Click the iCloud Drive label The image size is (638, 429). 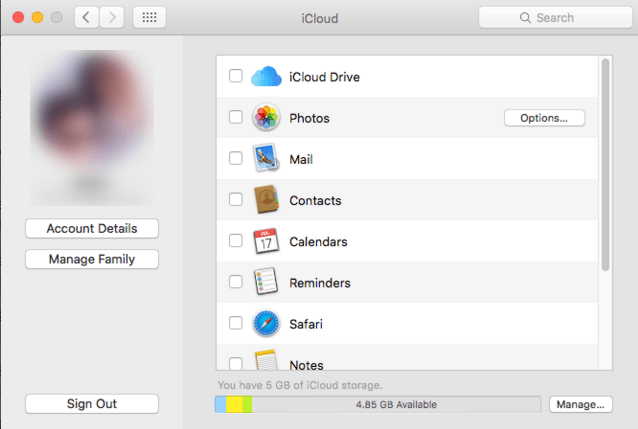click(x=324, y=77)
